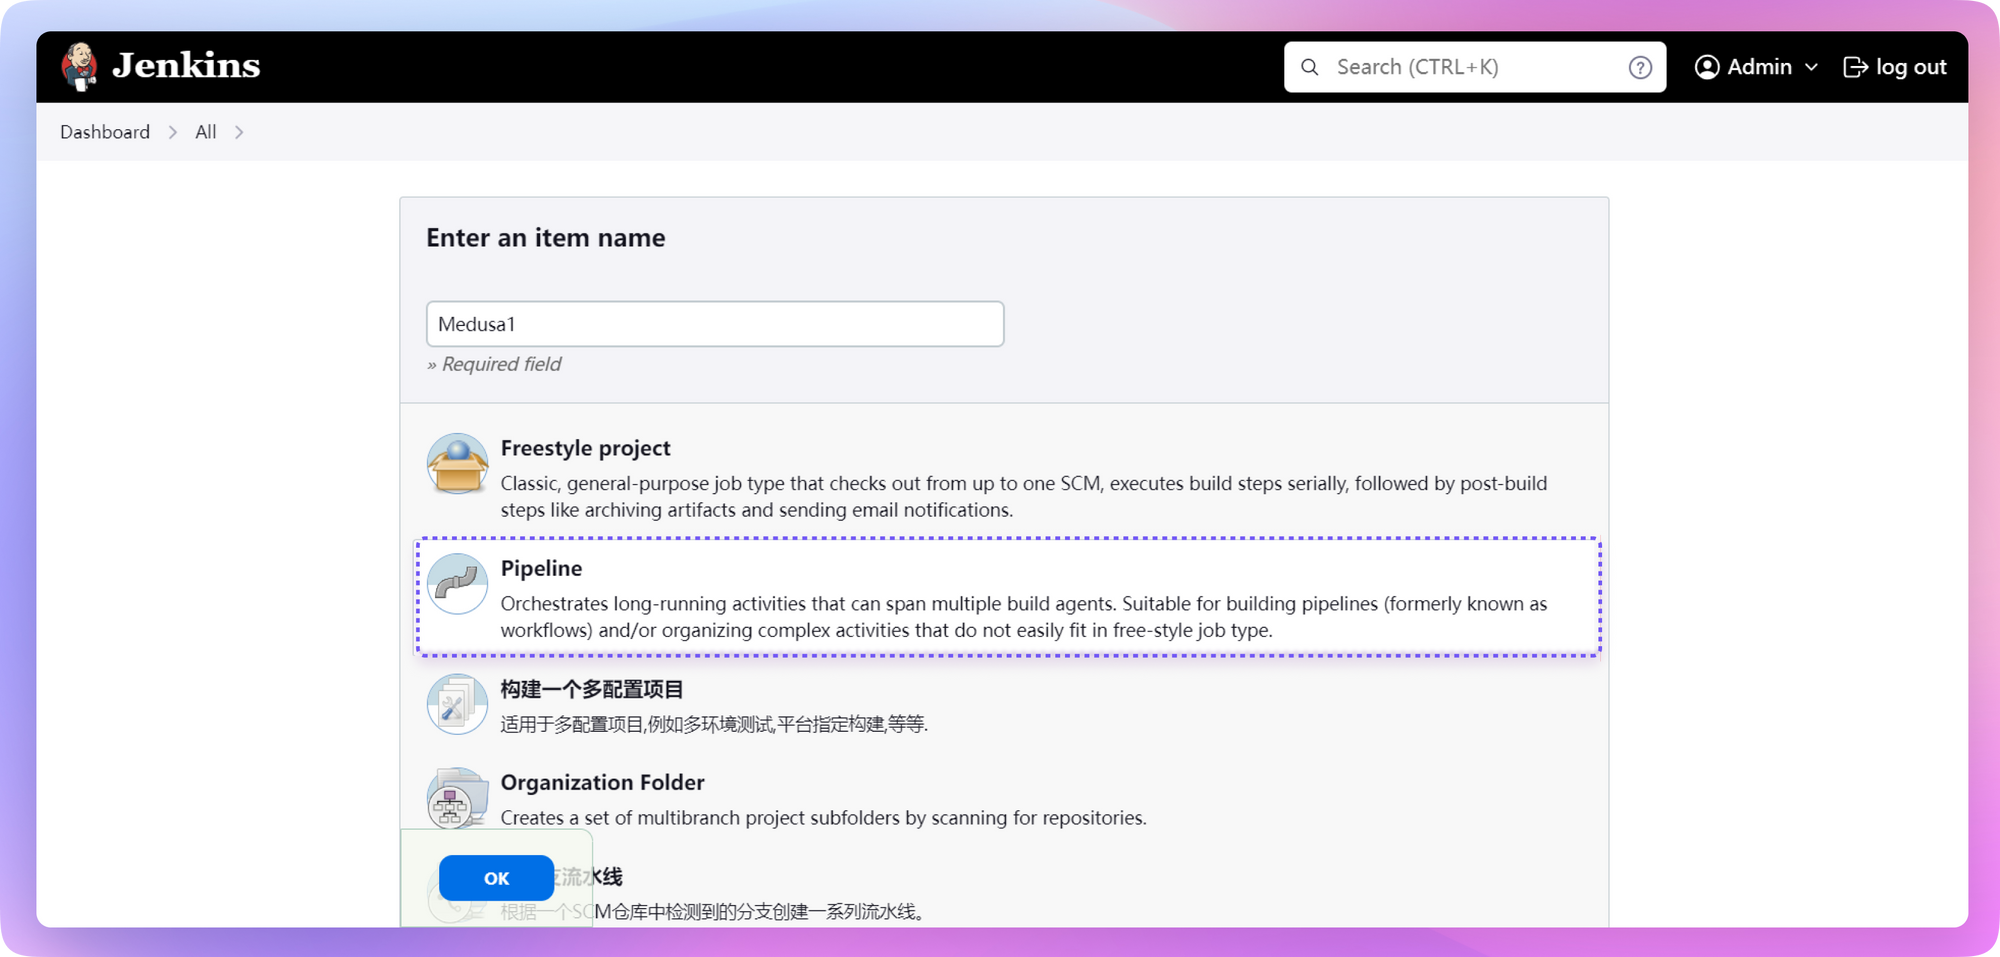
Task: Select the Organization Folder icon
Action: (x=457, y=798)
